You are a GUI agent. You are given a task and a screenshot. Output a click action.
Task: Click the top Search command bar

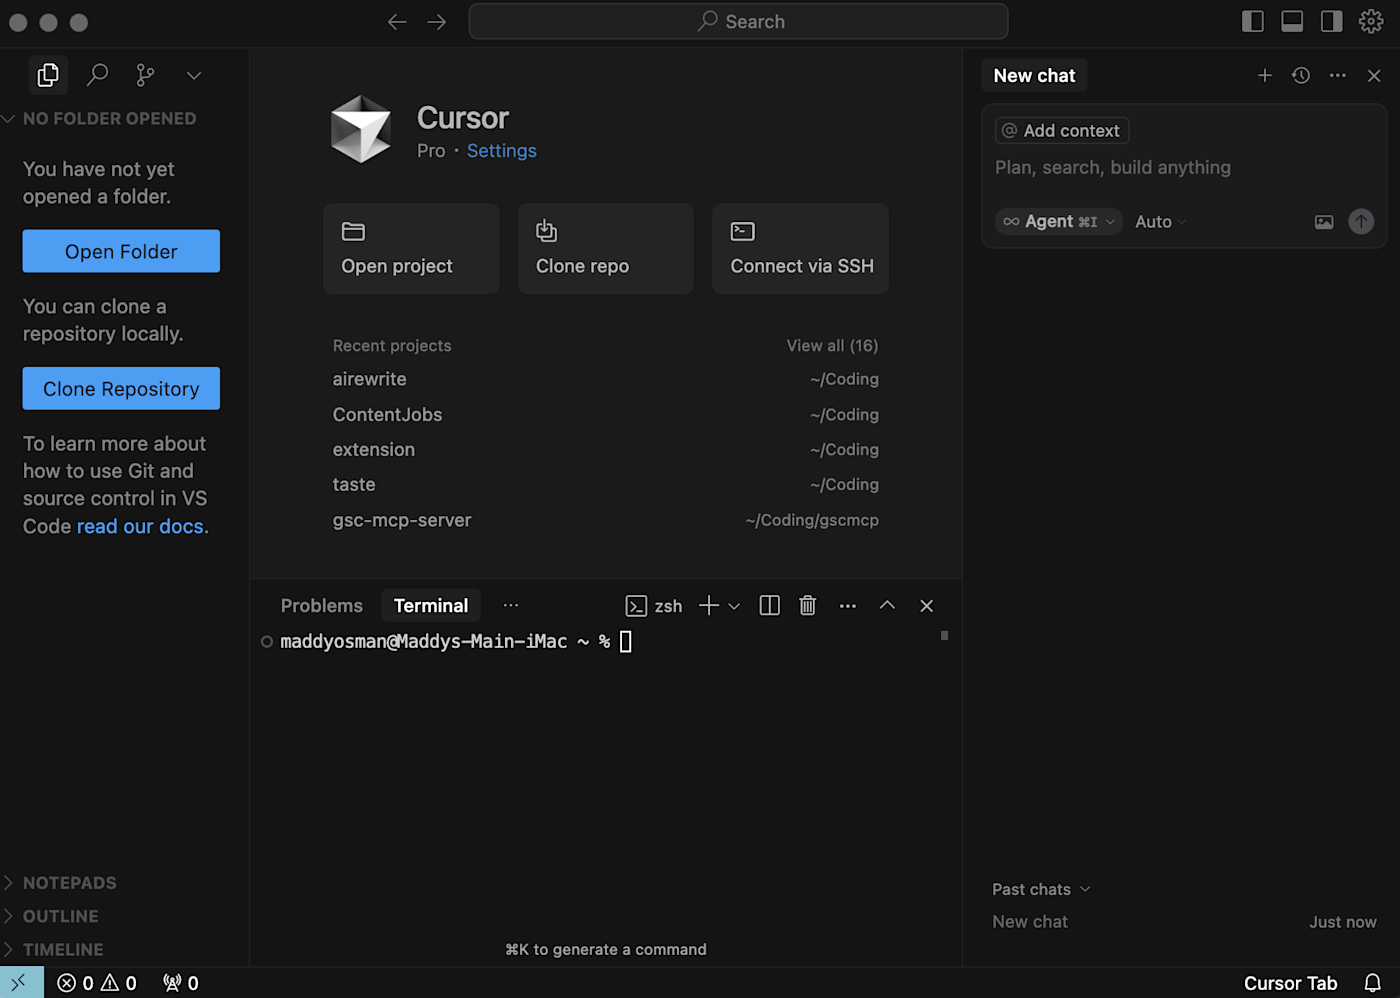(x=738, y=21)
